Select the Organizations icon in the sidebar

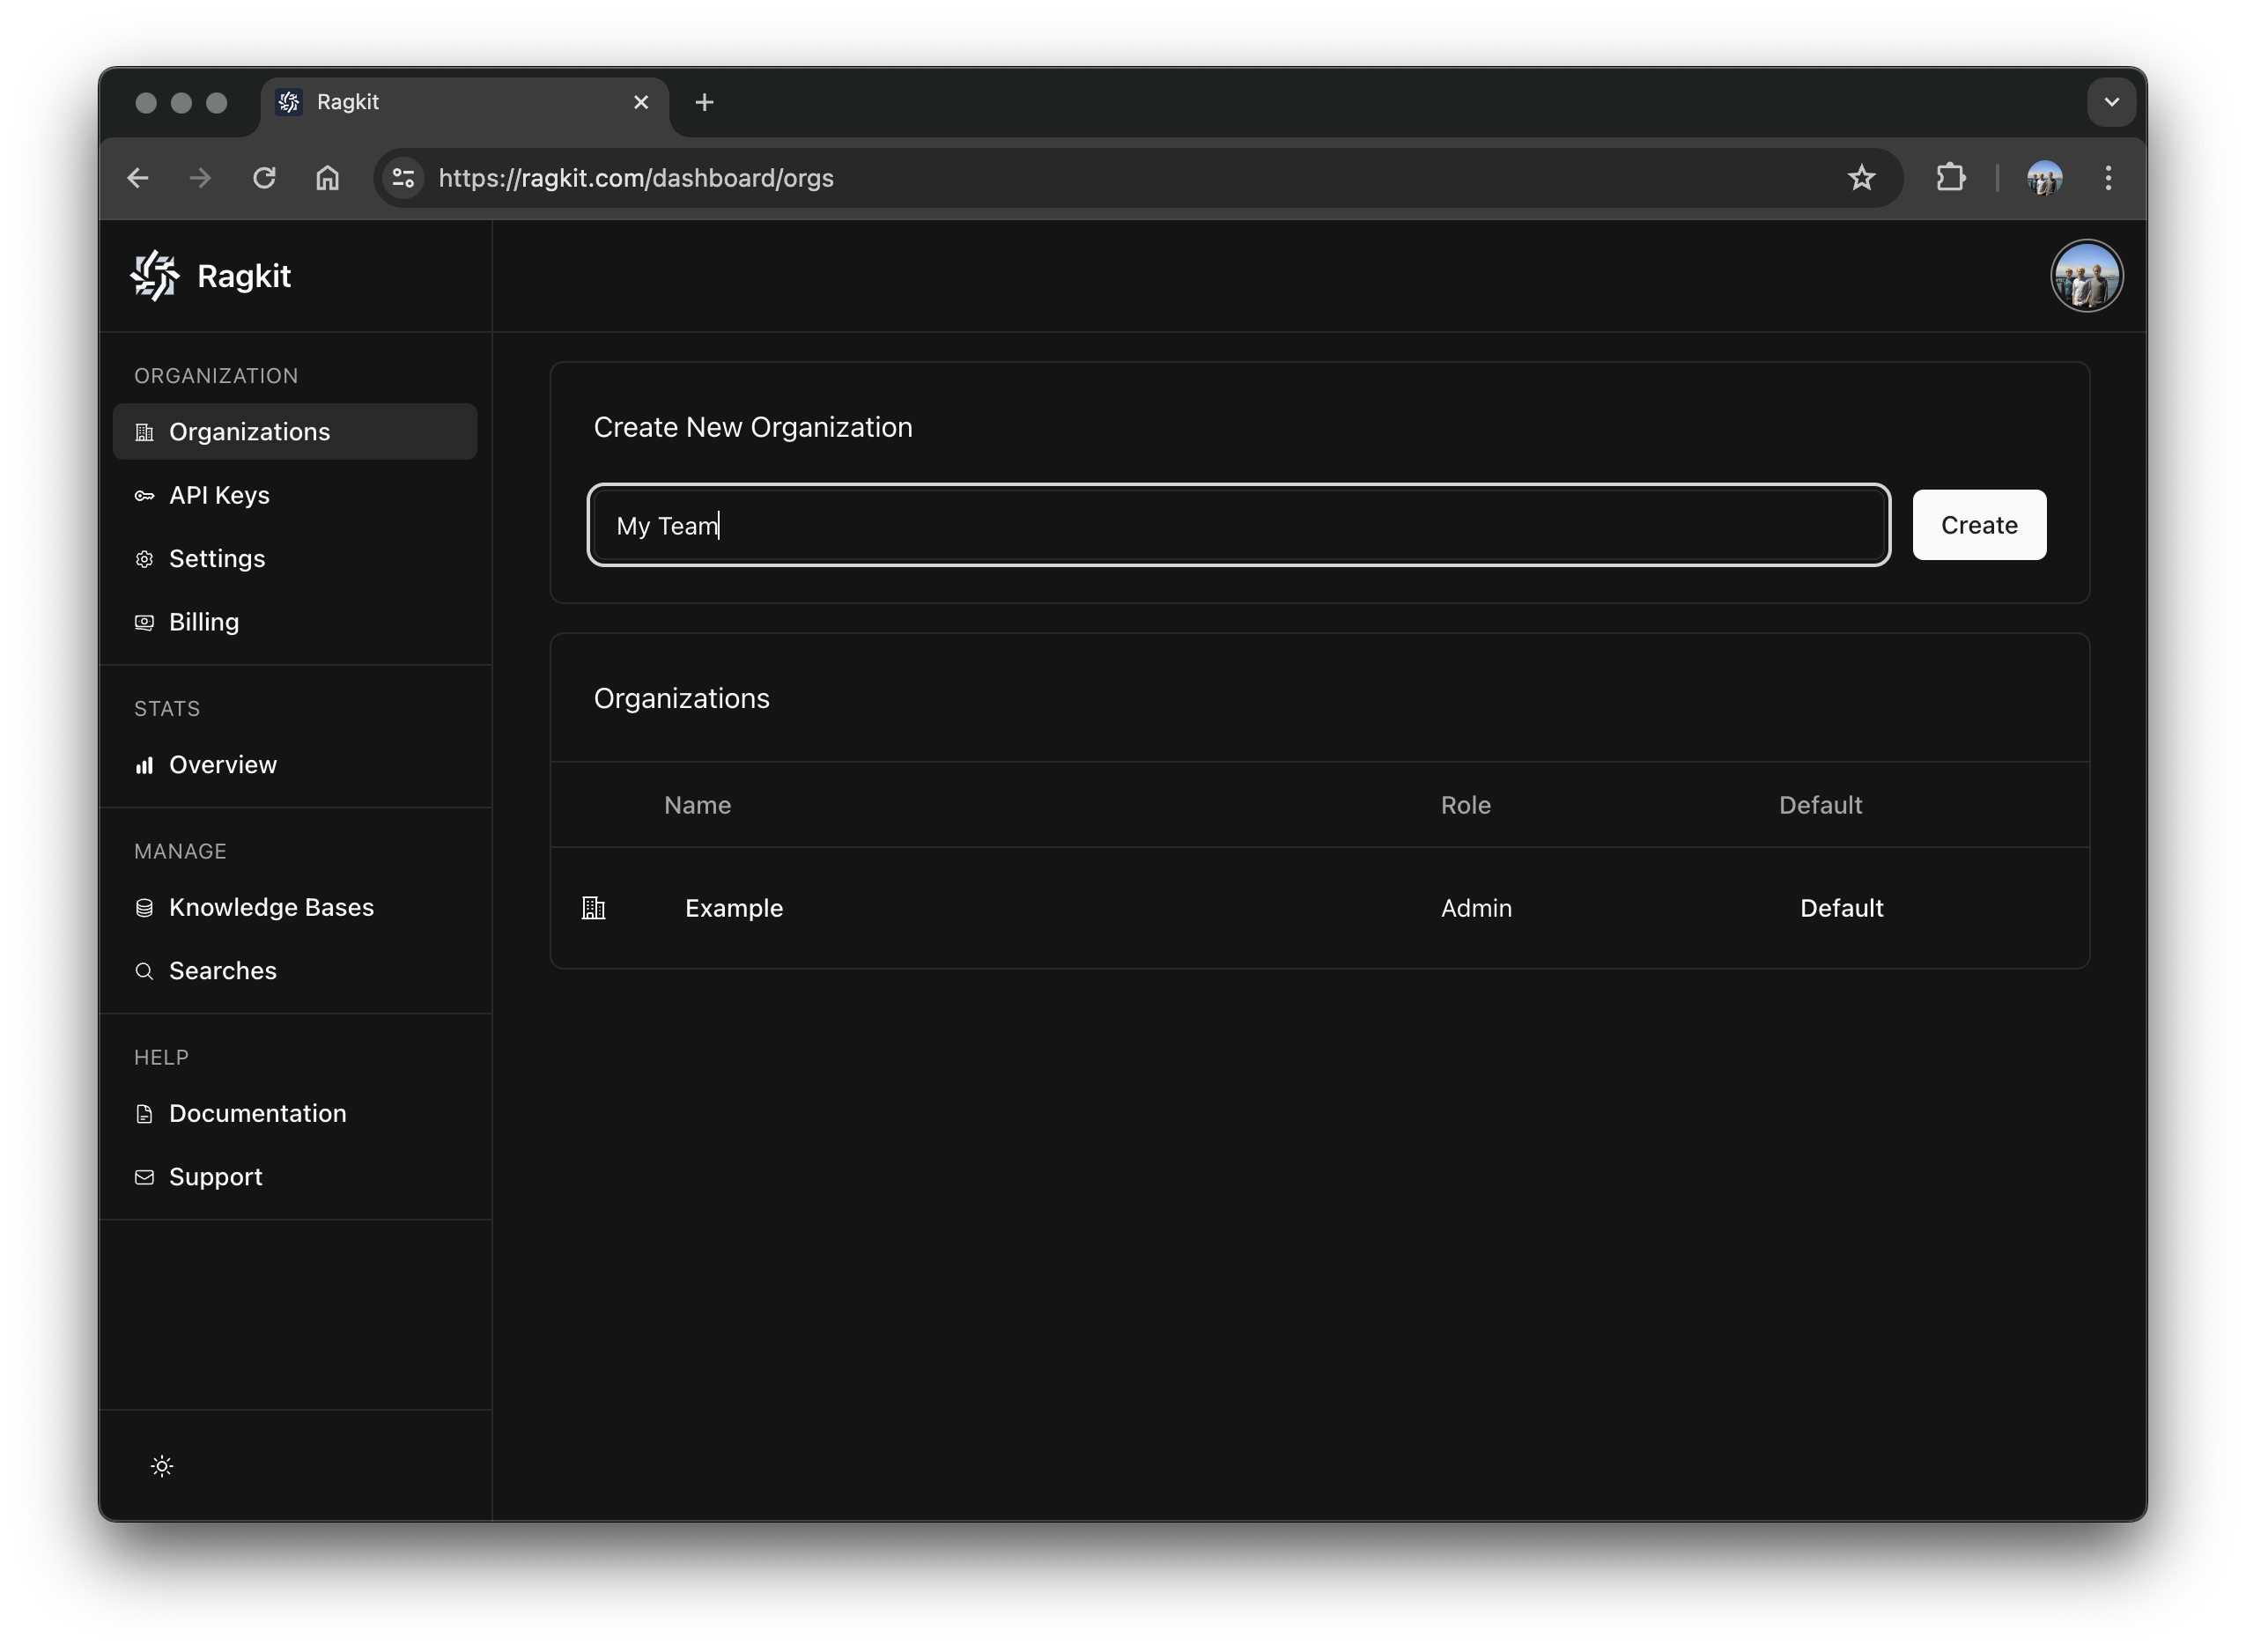[x=145, y=431]
